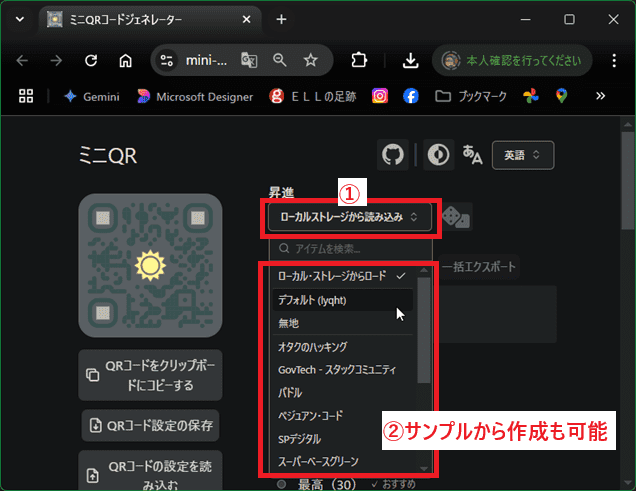
Task: Click the QRコード設定の保存 button
Action: (150, 425)
